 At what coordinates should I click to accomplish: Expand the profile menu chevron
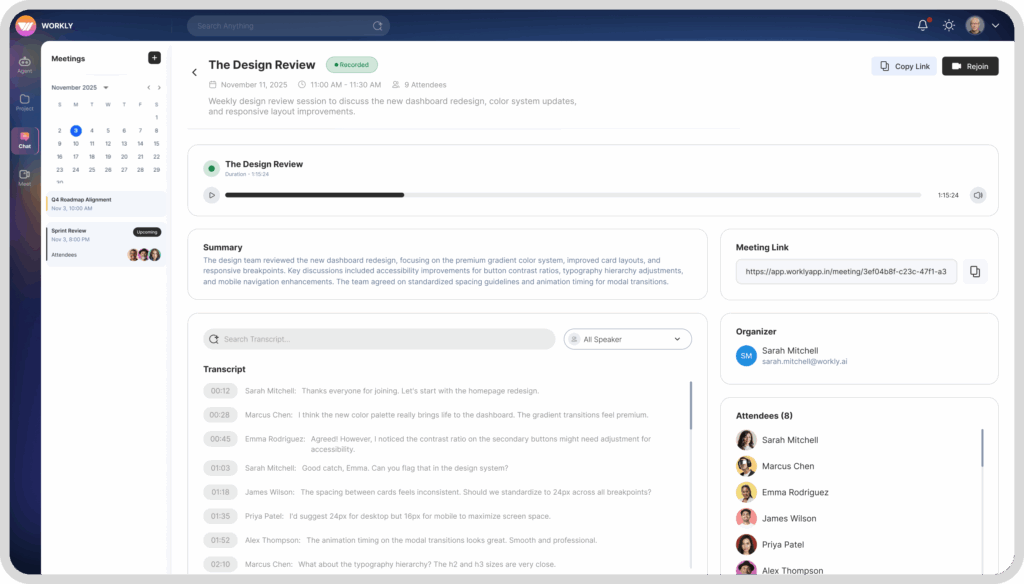[x=995, y=26]
